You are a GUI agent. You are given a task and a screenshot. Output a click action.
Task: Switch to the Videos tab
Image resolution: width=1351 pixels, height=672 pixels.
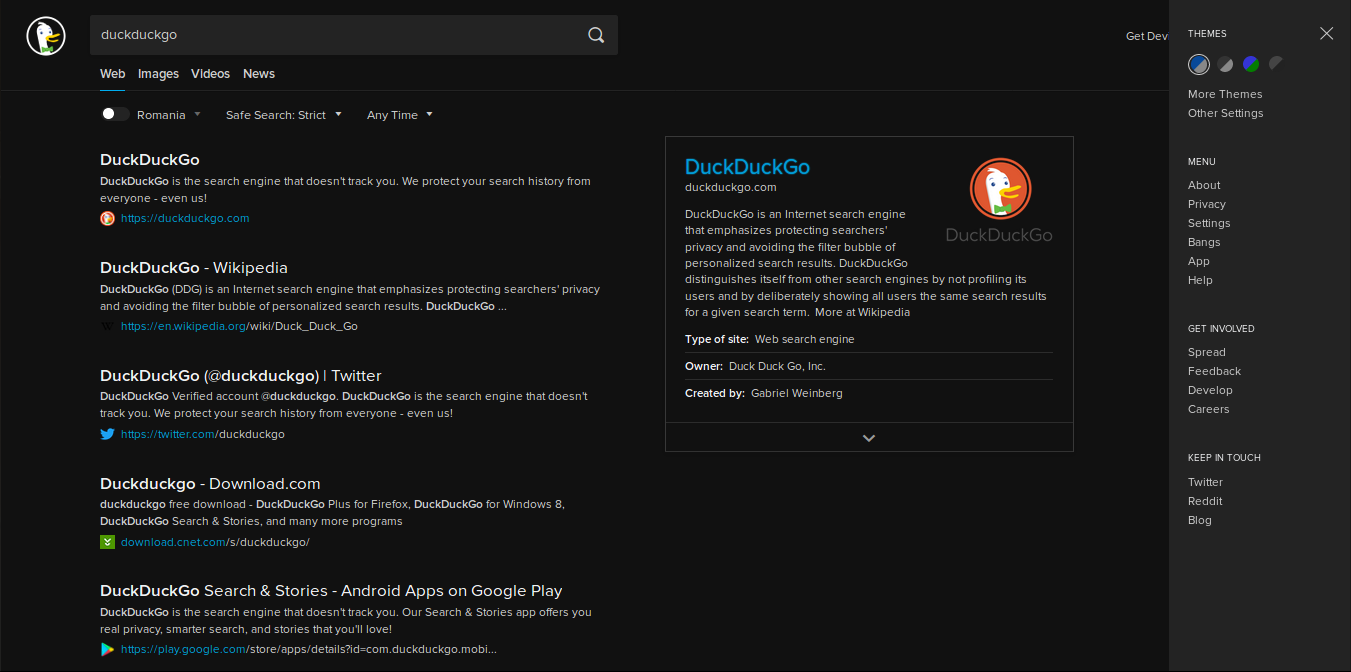(x=210, y=74)
